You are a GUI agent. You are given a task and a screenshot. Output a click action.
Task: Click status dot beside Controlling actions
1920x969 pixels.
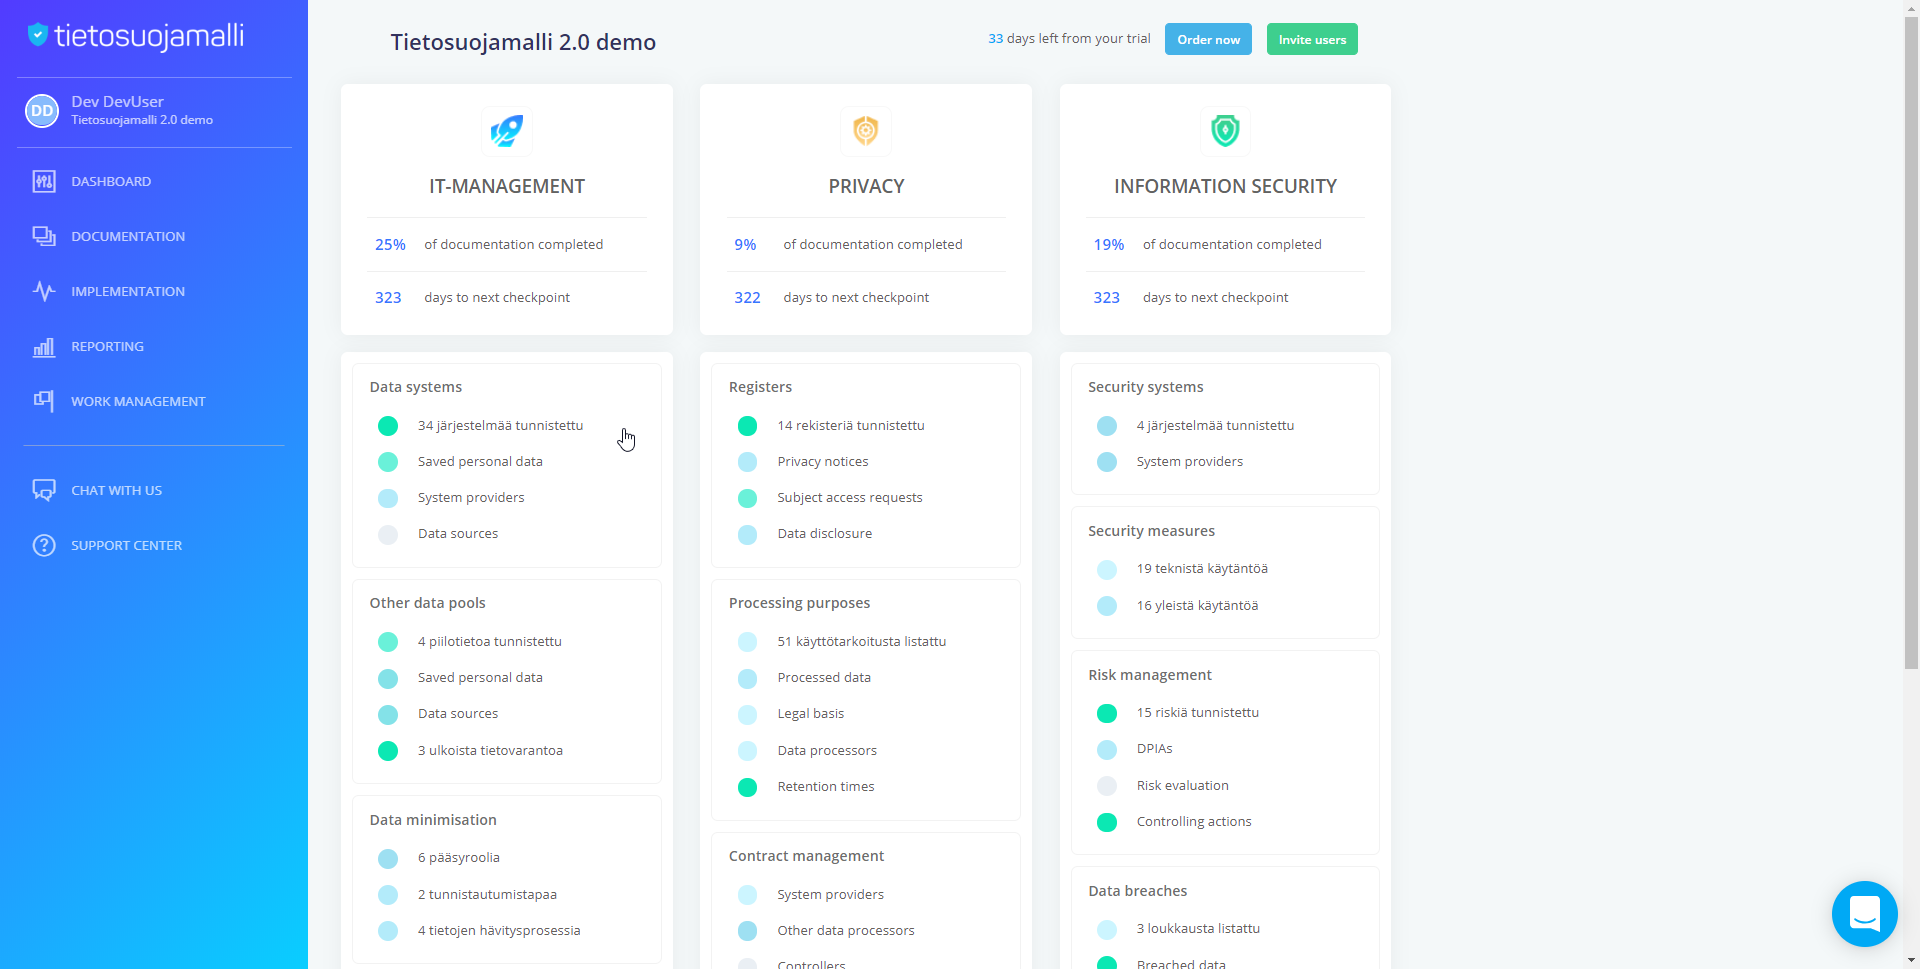(x=1107, y=822)
